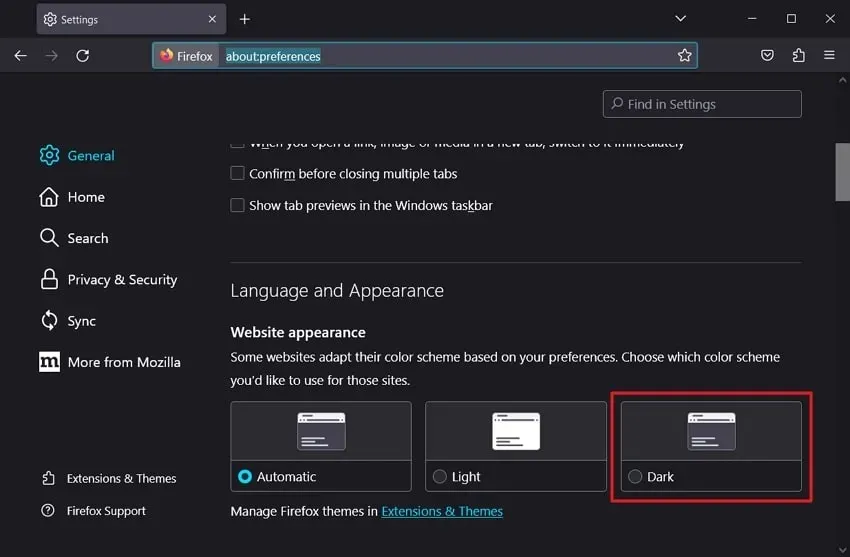Close the Settings tab

212,19
